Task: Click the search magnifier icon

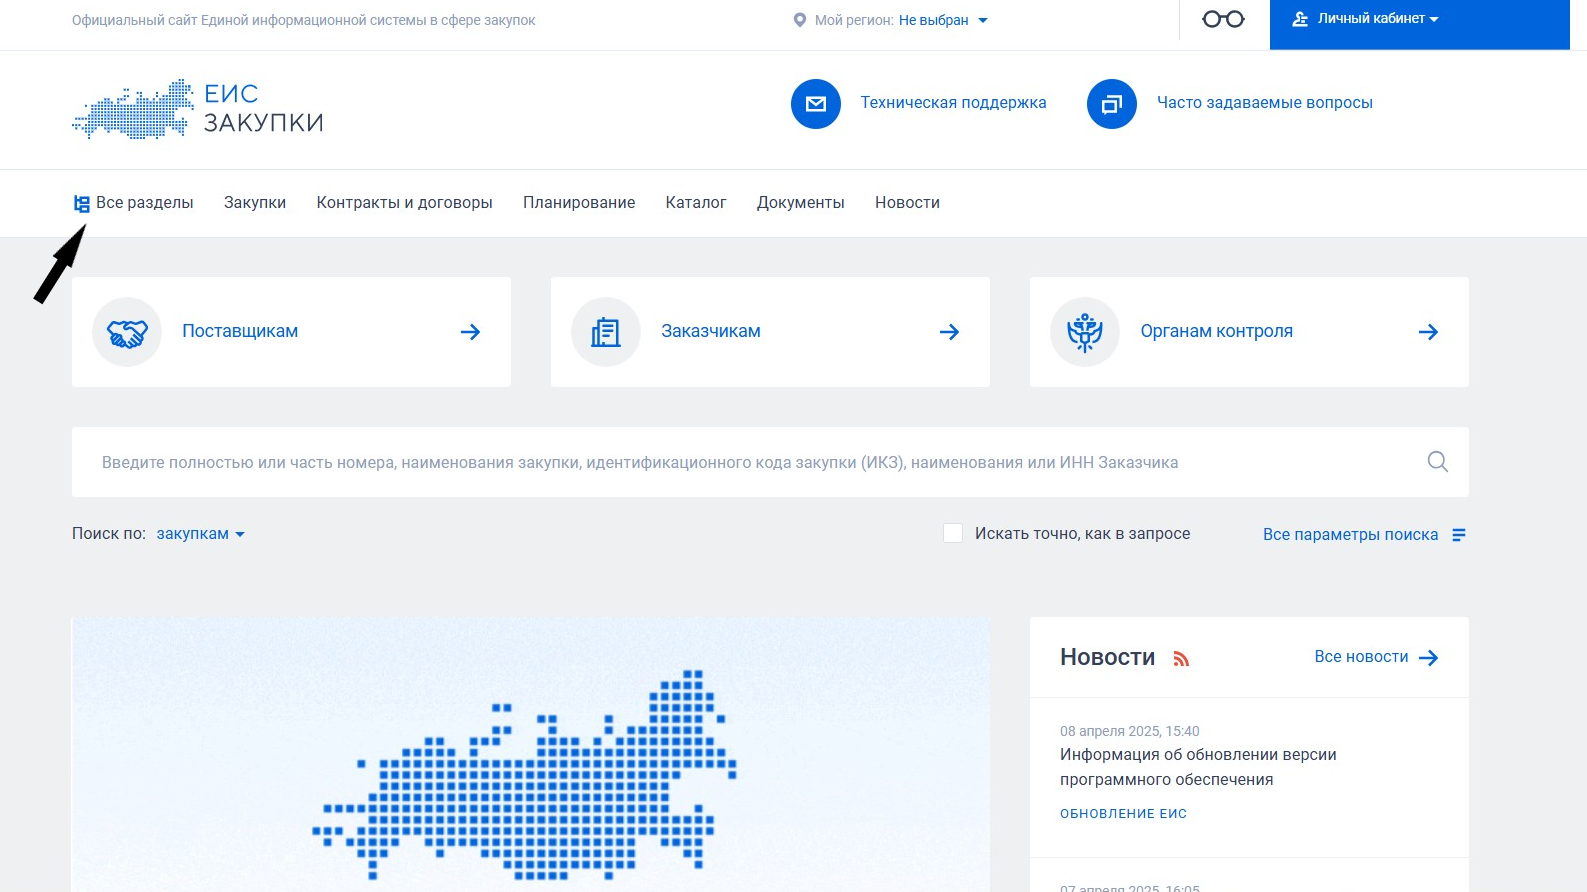Action: click(1437, 462)
